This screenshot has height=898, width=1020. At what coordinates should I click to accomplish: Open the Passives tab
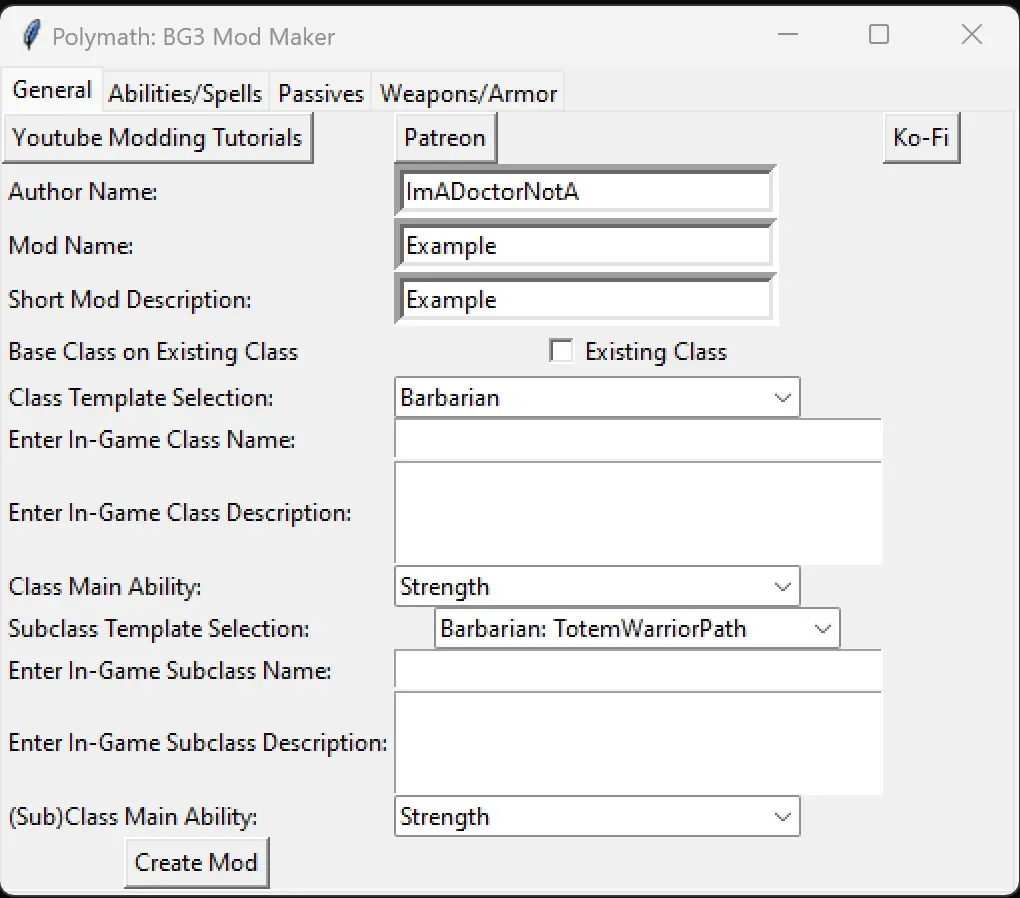[x=321, y=93]
